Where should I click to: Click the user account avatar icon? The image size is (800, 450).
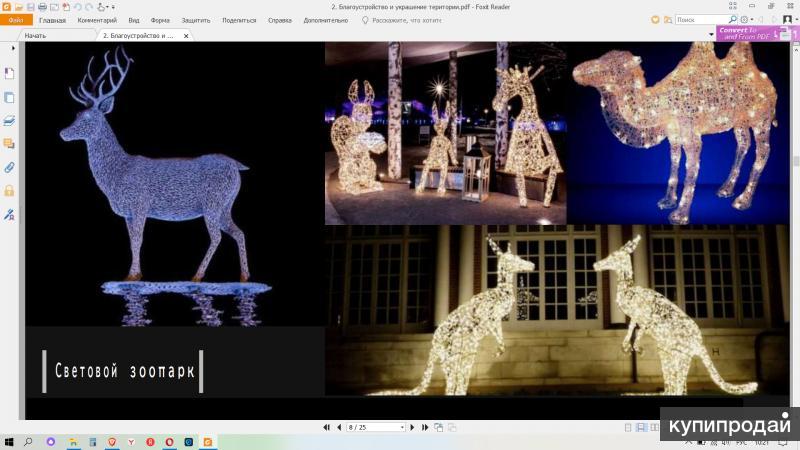[787, 19]
